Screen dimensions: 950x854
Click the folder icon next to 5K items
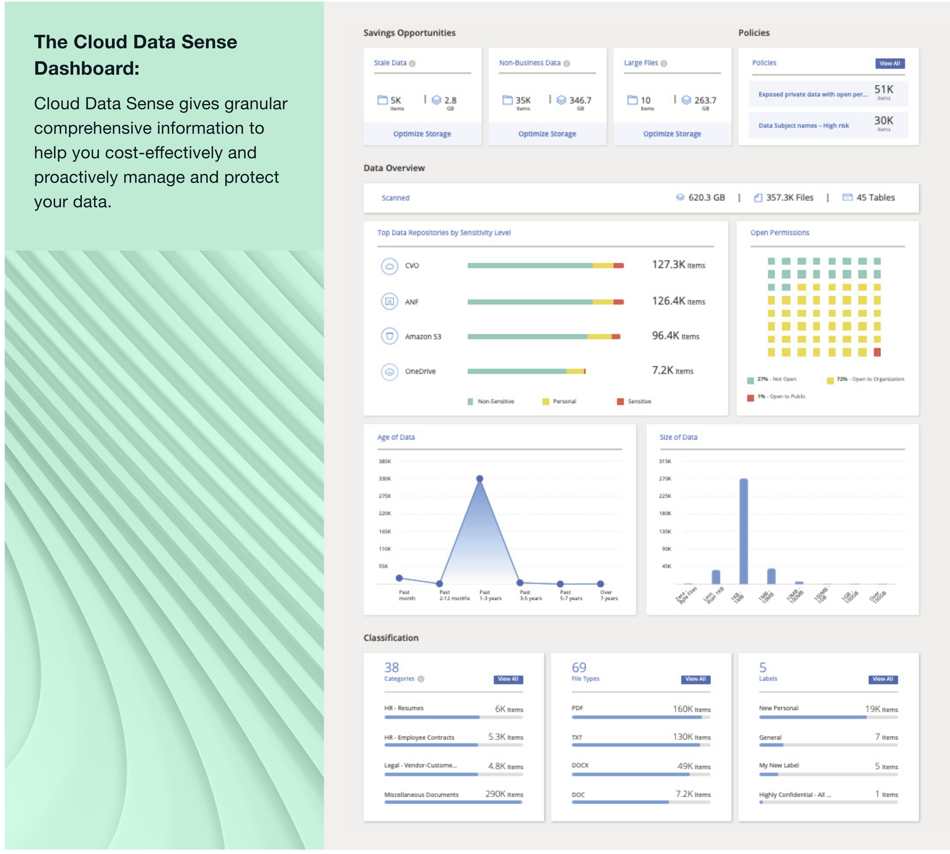(x=382, y=100)
